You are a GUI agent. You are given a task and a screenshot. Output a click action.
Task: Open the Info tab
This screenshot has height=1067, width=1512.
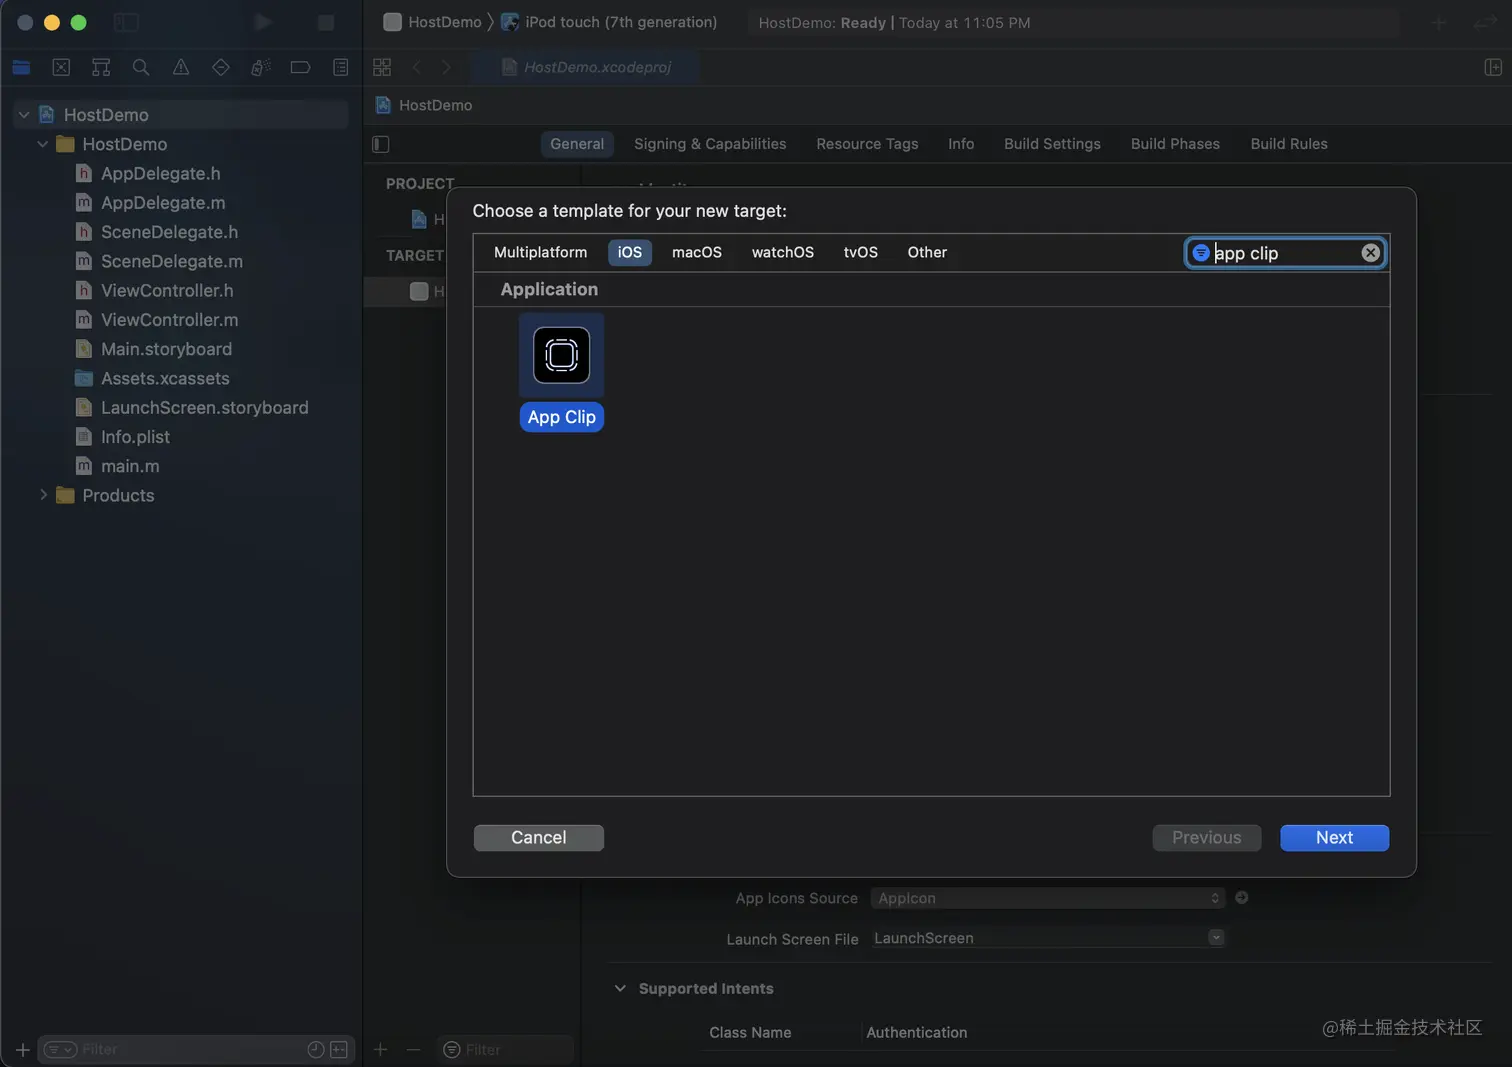click(960, 144)
